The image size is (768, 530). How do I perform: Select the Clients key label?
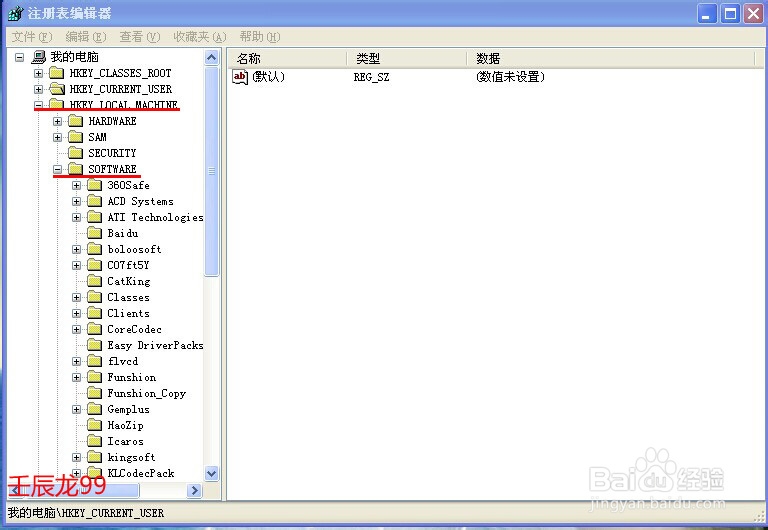128,313
